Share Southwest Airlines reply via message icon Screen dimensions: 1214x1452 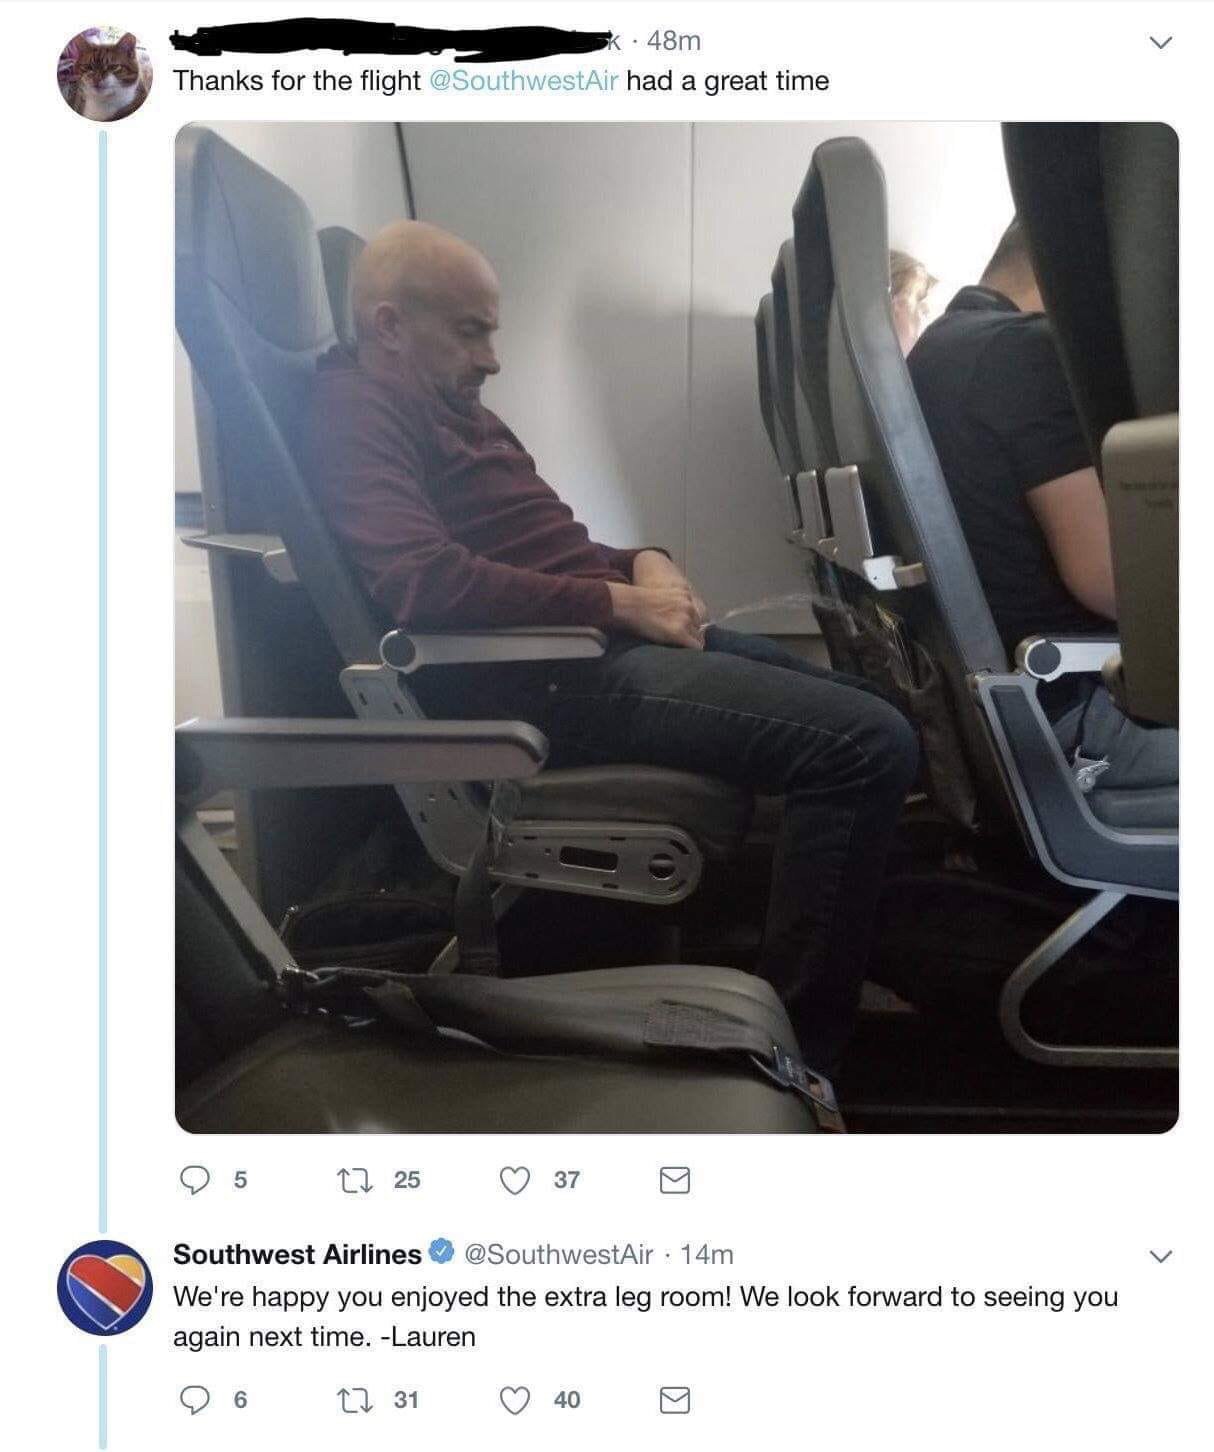tap(675, 1400)
